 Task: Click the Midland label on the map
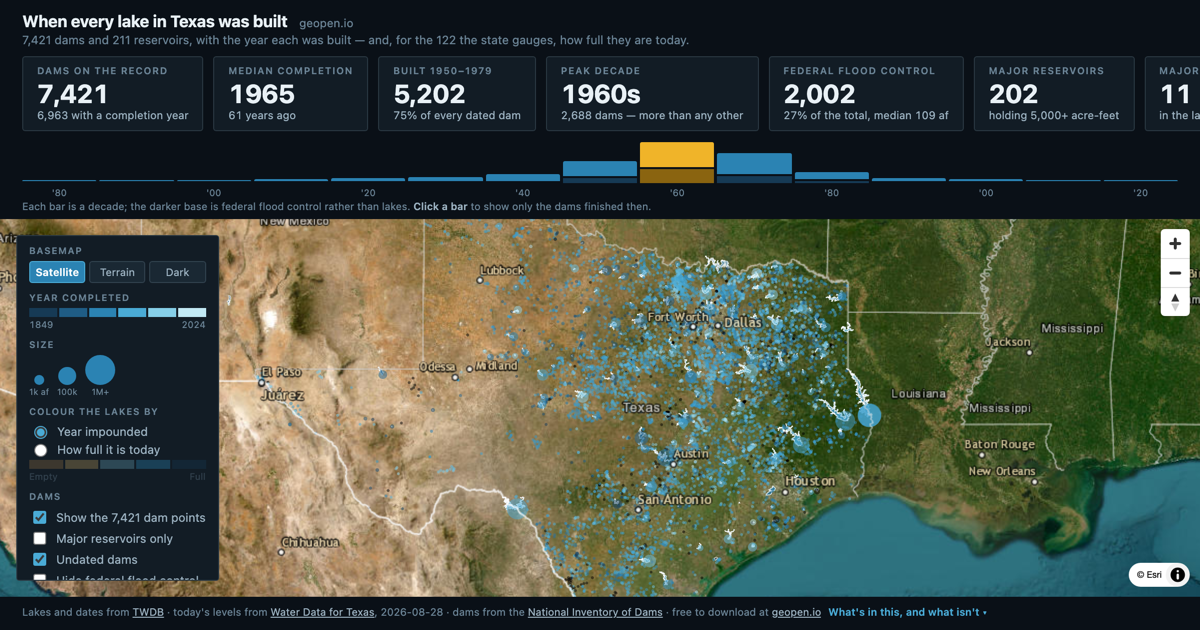(497, 366)
